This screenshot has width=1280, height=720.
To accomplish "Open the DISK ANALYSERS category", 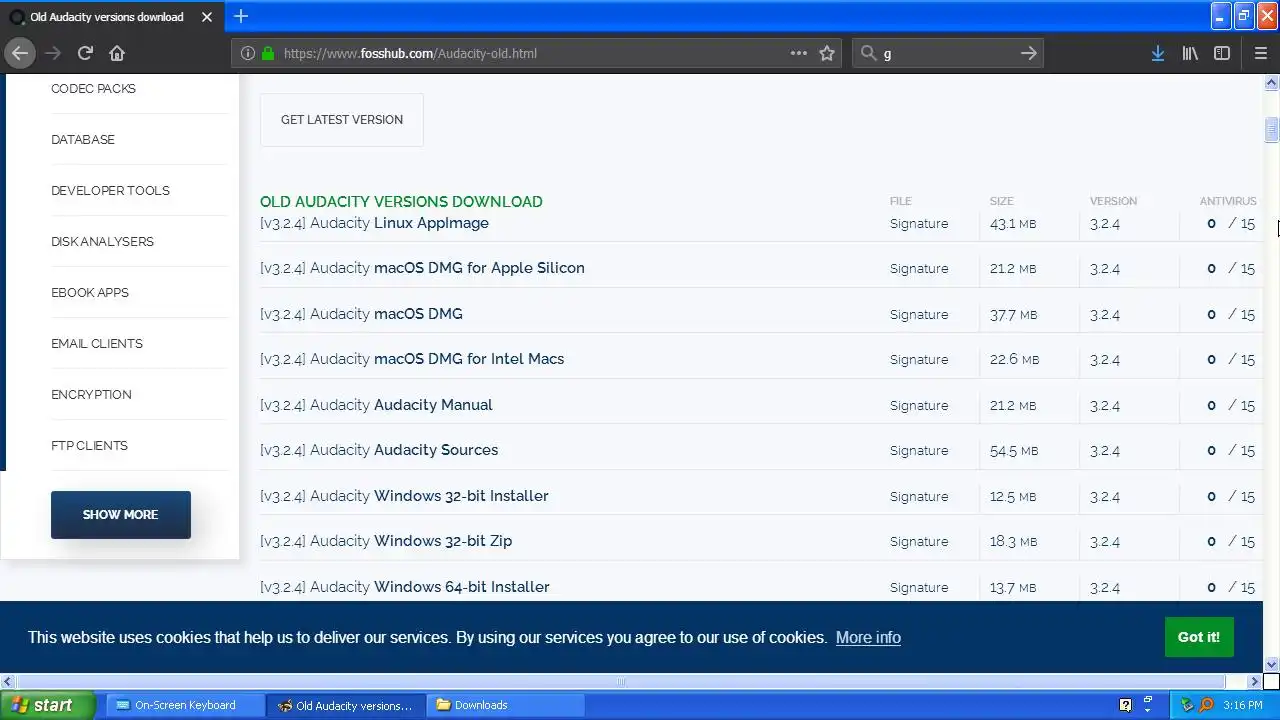I will pos(102,242).
